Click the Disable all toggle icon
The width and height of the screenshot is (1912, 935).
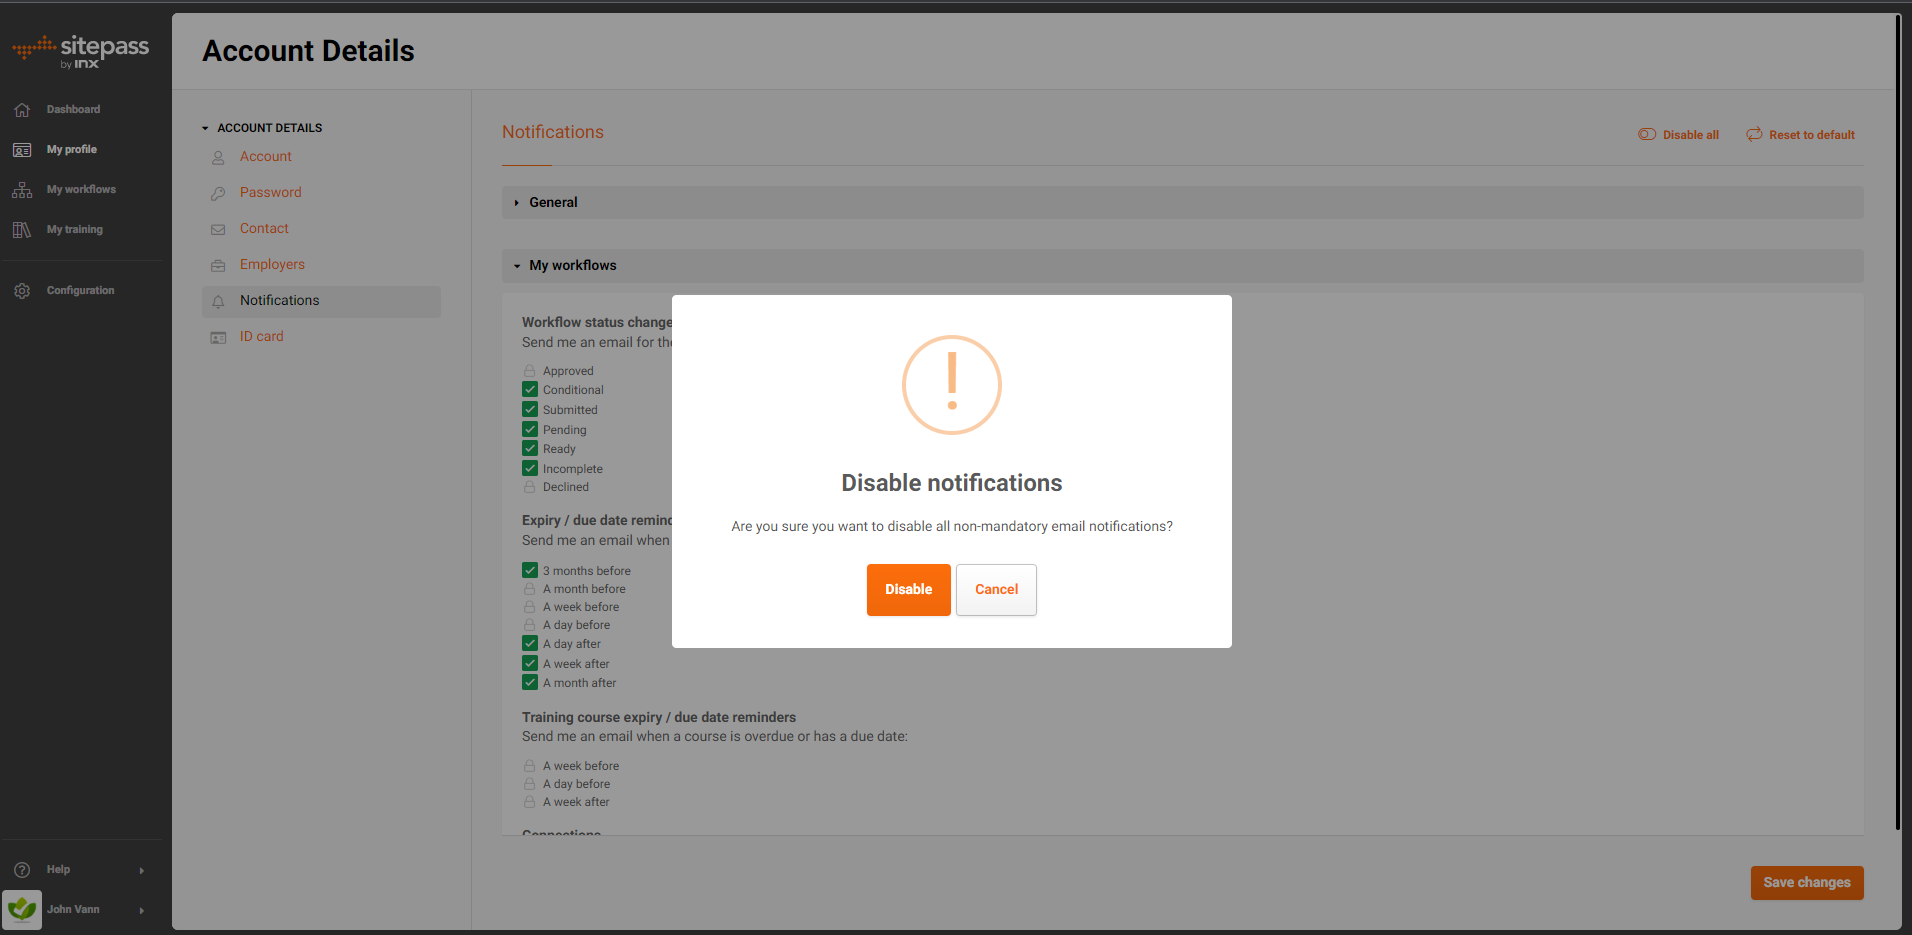tap(1647, 134)
